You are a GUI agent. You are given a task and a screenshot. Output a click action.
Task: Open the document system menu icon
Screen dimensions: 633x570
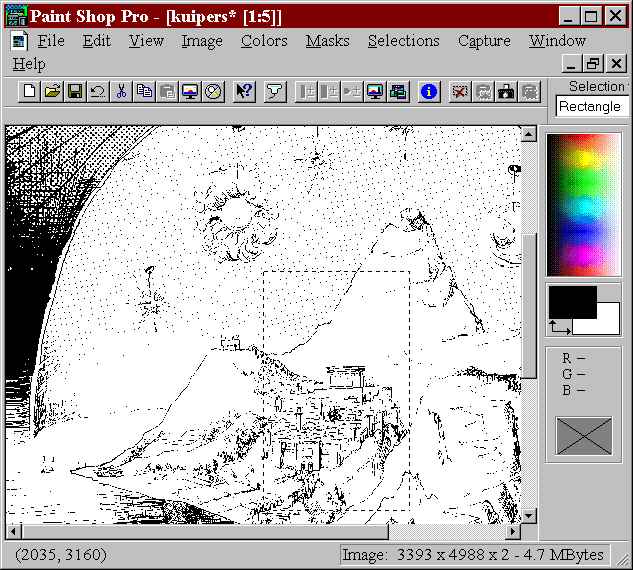(19, 41)
